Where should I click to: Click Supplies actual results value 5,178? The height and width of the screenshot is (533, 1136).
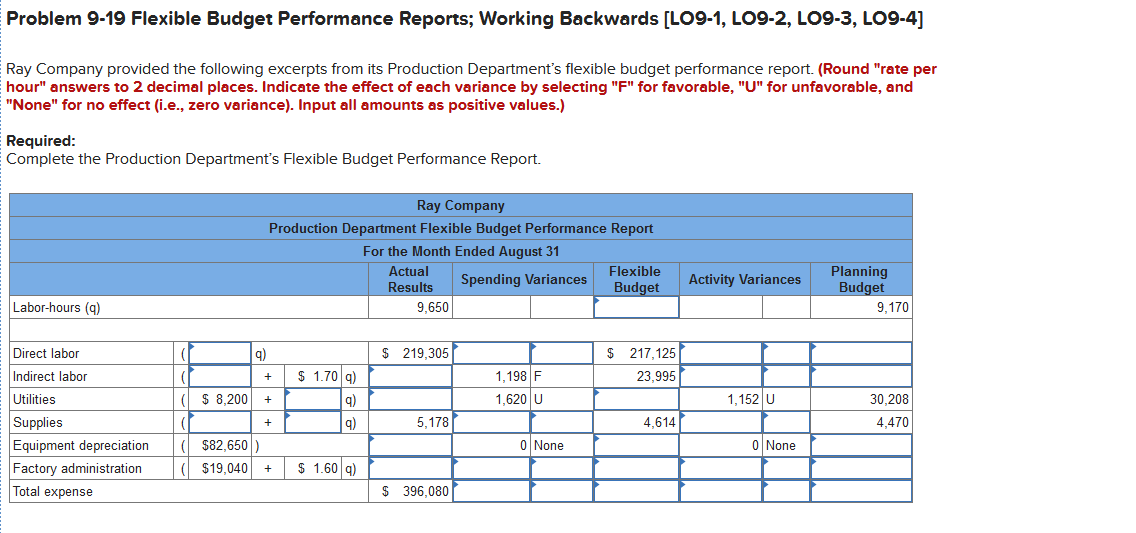[x=433, y=422]
